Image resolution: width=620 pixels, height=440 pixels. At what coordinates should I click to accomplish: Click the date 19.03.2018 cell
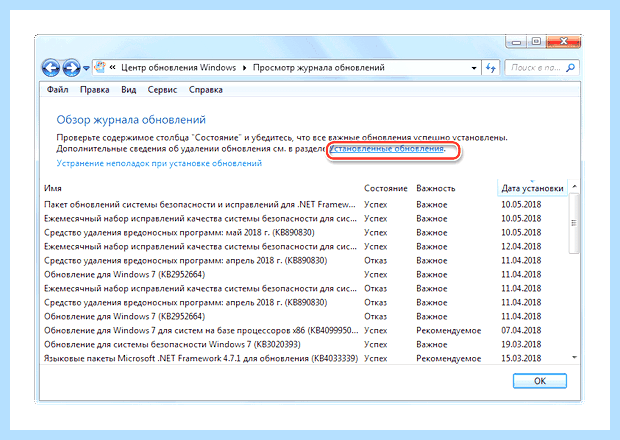point(521,344)
